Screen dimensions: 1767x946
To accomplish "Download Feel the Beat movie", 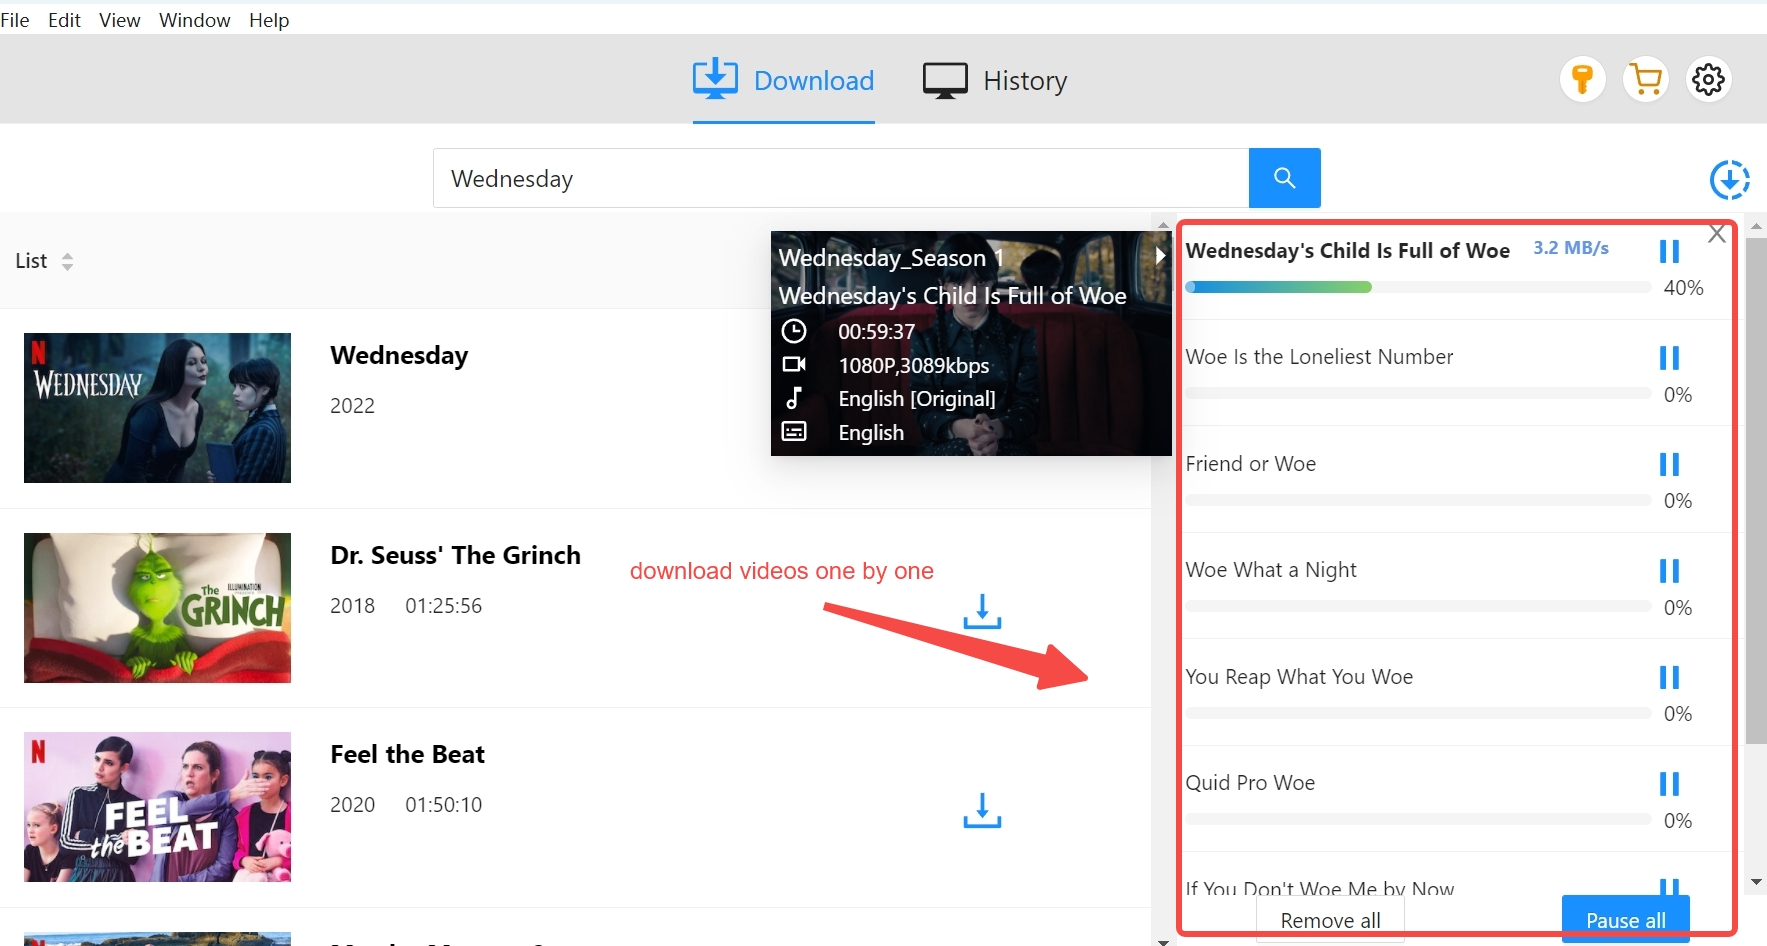I will click(x=982, y=810).
